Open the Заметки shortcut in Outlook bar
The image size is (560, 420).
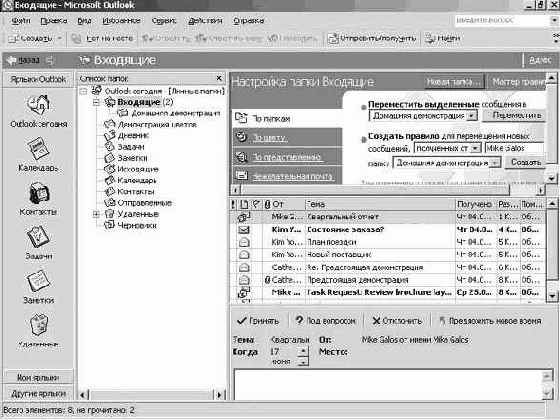(38, 287)
